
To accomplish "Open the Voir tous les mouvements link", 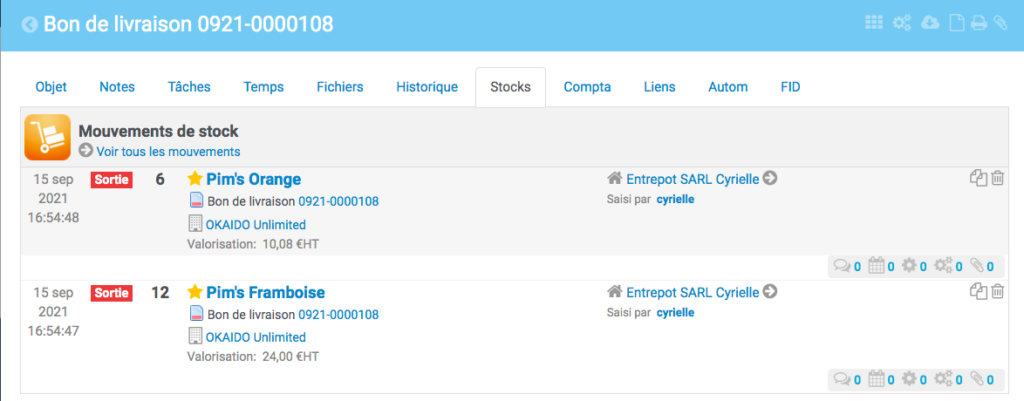I will 168,152.
